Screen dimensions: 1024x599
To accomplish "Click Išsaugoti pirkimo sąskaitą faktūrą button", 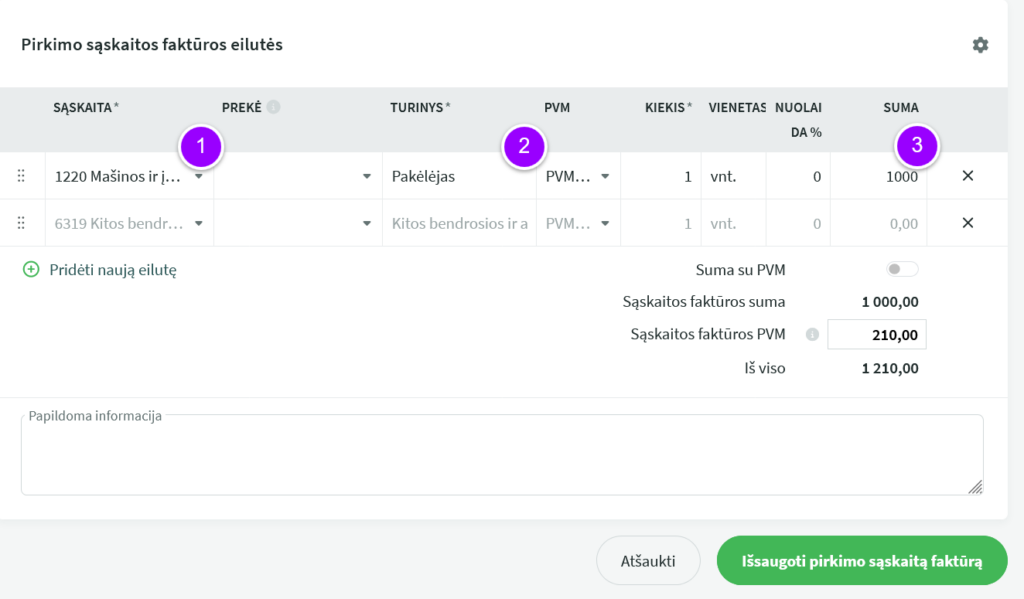I will click(861, 561).
